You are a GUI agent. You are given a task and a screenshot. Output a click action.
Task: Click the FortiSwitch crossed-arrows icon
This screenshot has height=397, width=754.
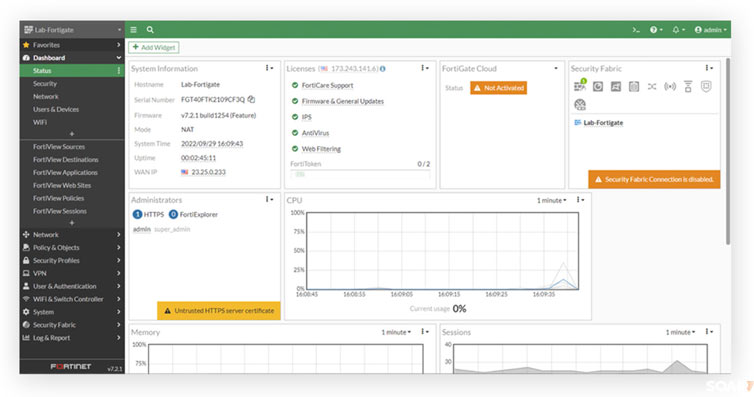pyautogui.click(x=652, y=87)
